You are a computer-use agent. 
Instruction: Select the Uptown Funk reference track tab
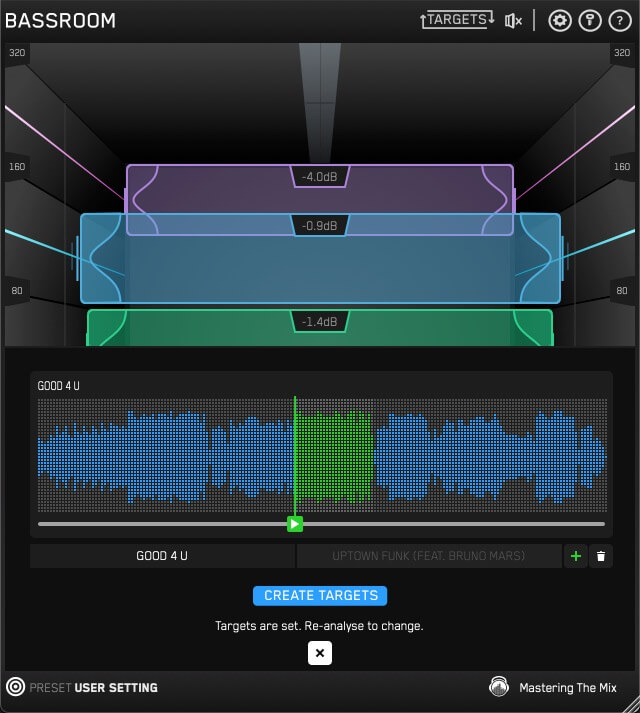429,556
